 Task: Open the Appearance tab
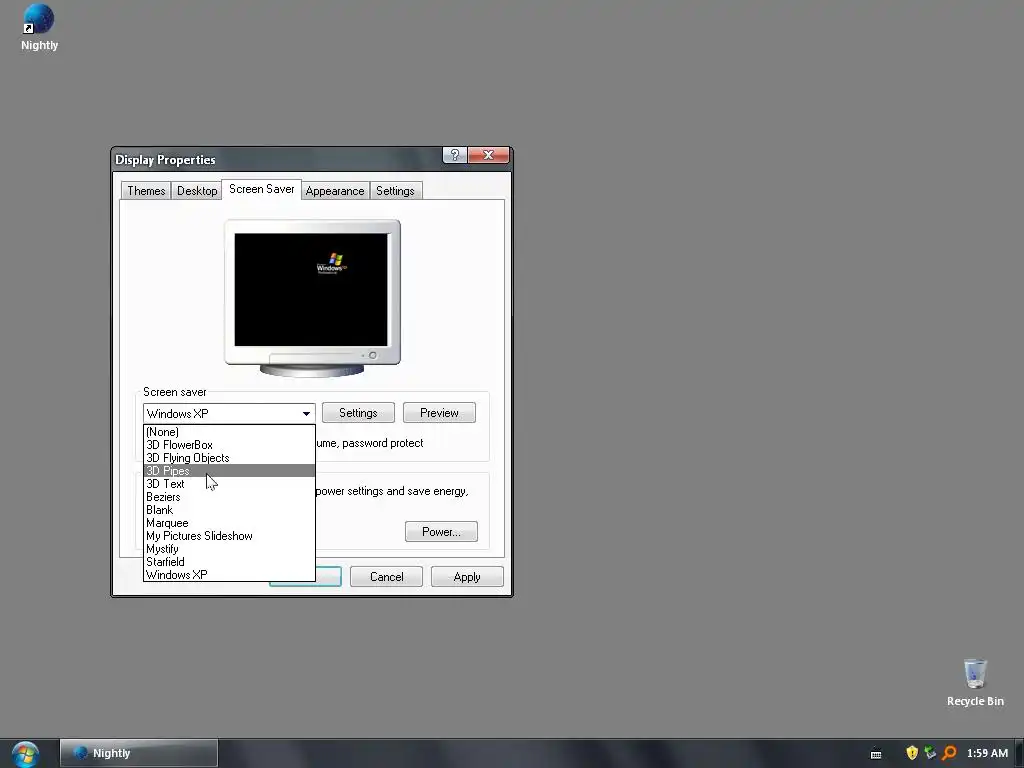tap(335, 191)
